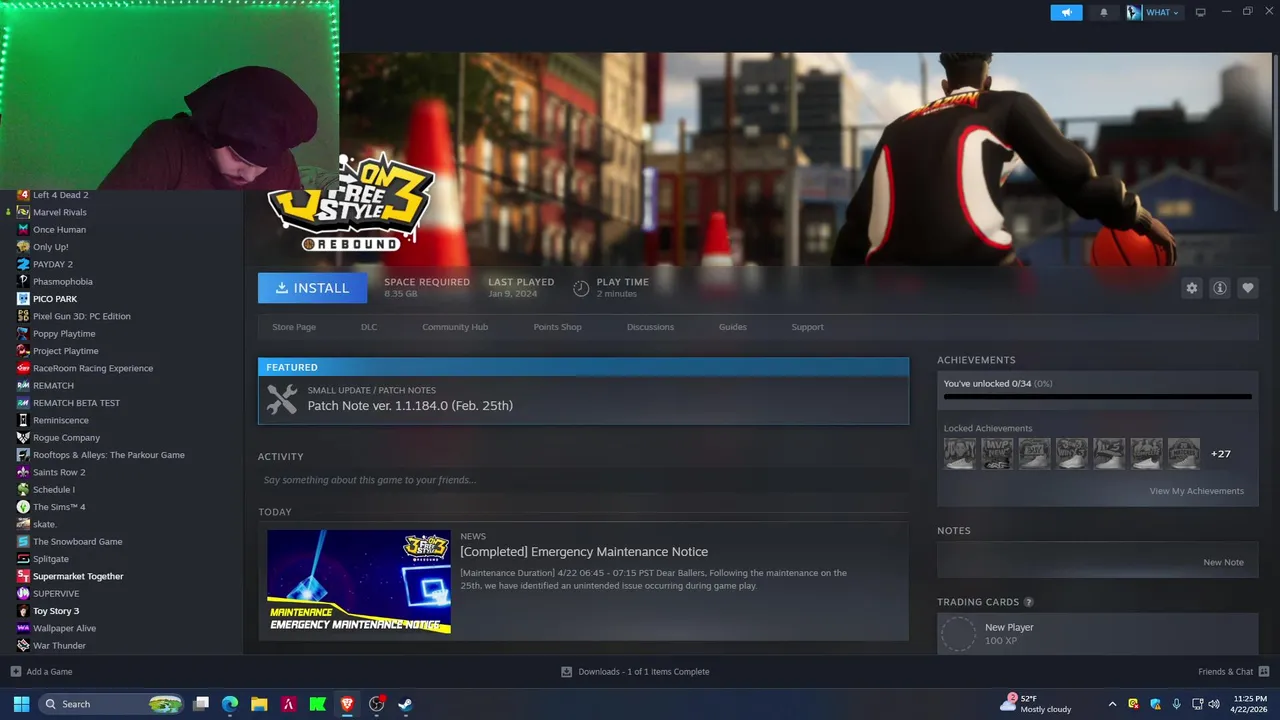Image resolution: width=1280 pixels, height=720 pixels.
Task: Open the Guides tab
Action: tap(732, 327)
